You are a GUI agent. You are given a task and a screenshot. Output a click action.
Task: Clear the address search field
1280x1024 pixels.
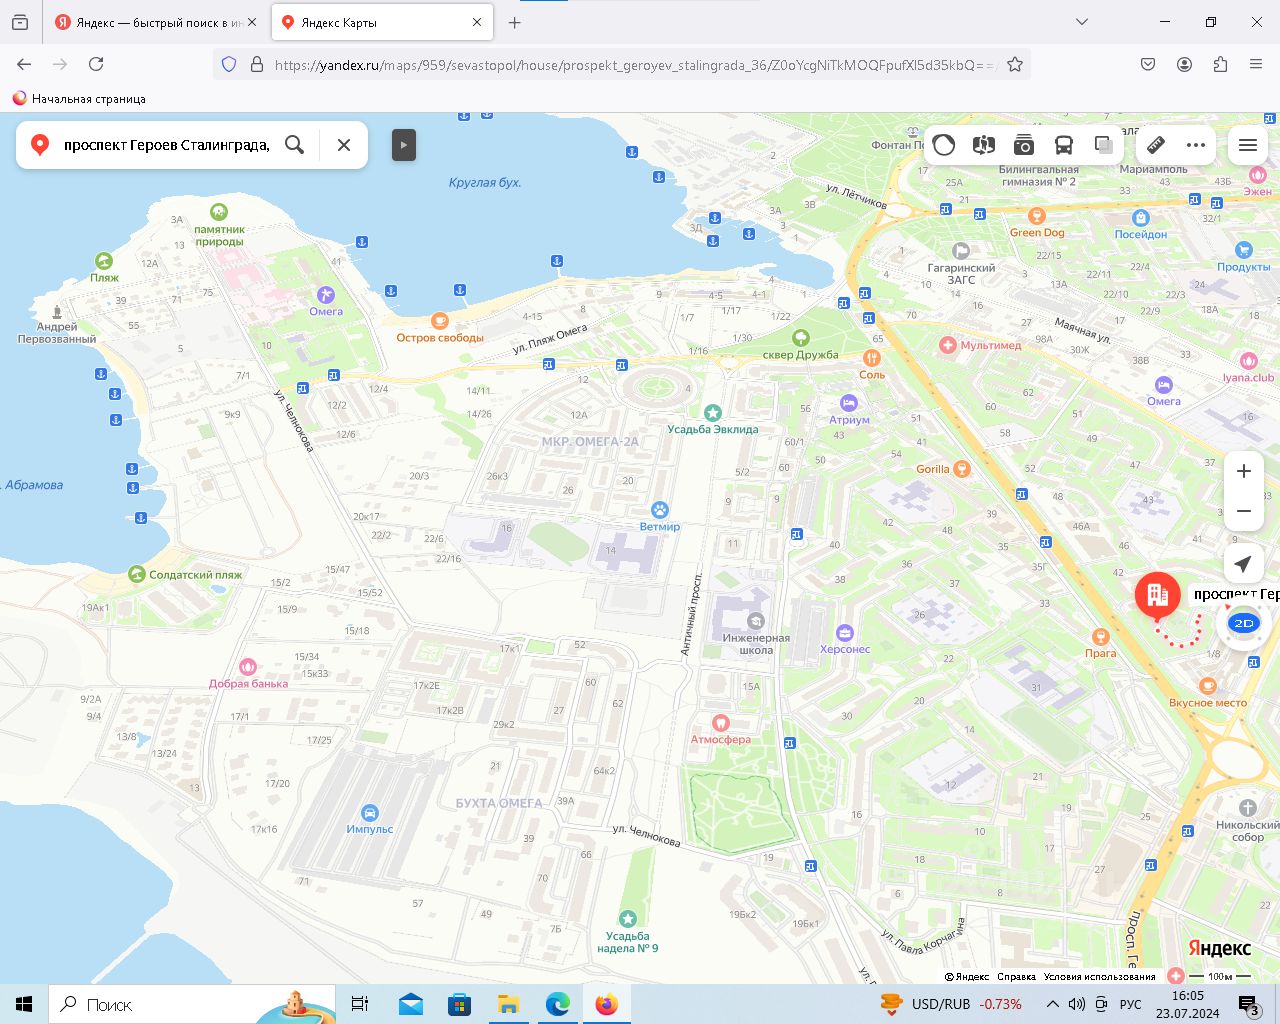[x=344, y=145]
